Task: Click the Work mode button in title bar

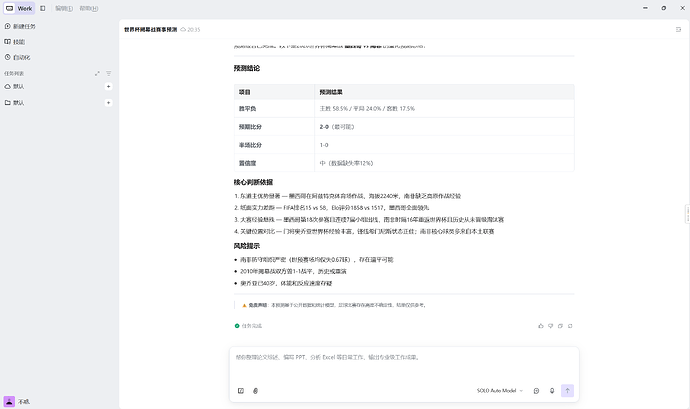Action: coord(19,8)
